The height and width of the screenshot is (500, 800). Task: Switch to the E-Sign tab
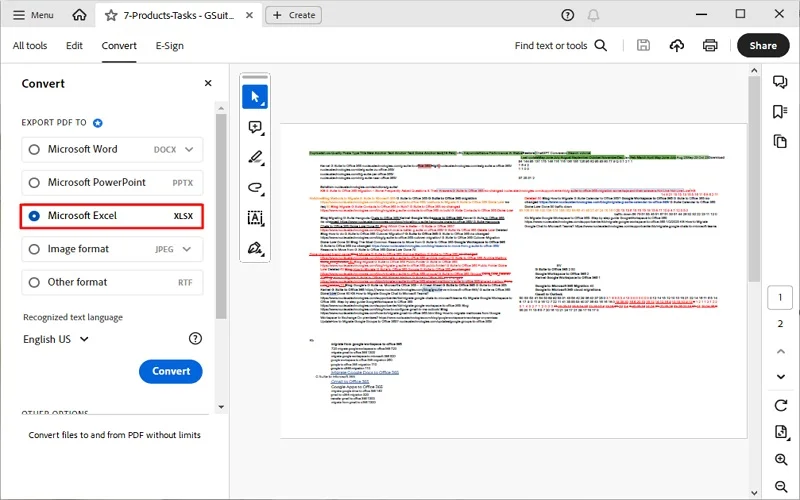pyautogui.click(x=169, y=45)
